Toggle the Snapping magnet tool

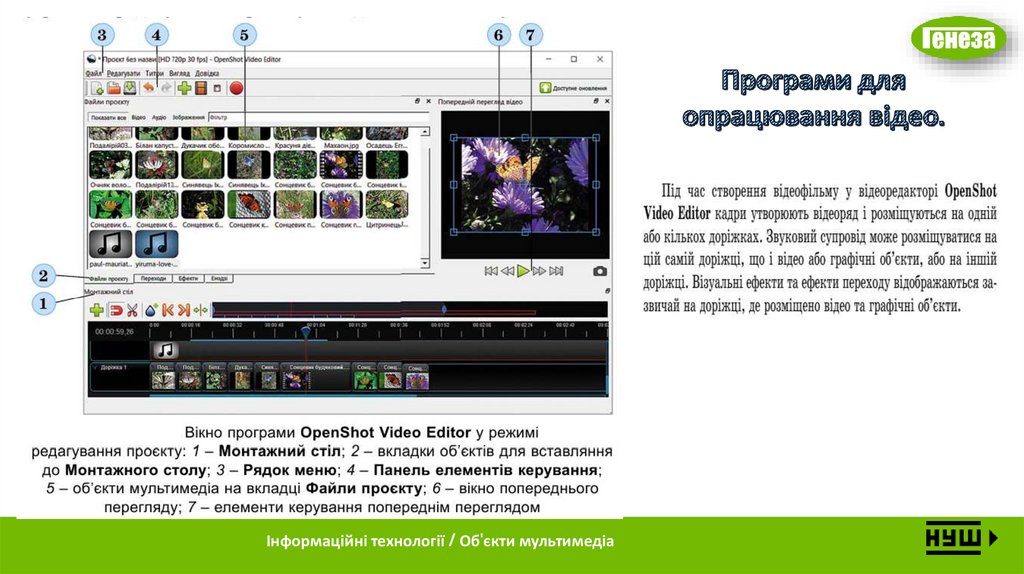pos(116,310)
